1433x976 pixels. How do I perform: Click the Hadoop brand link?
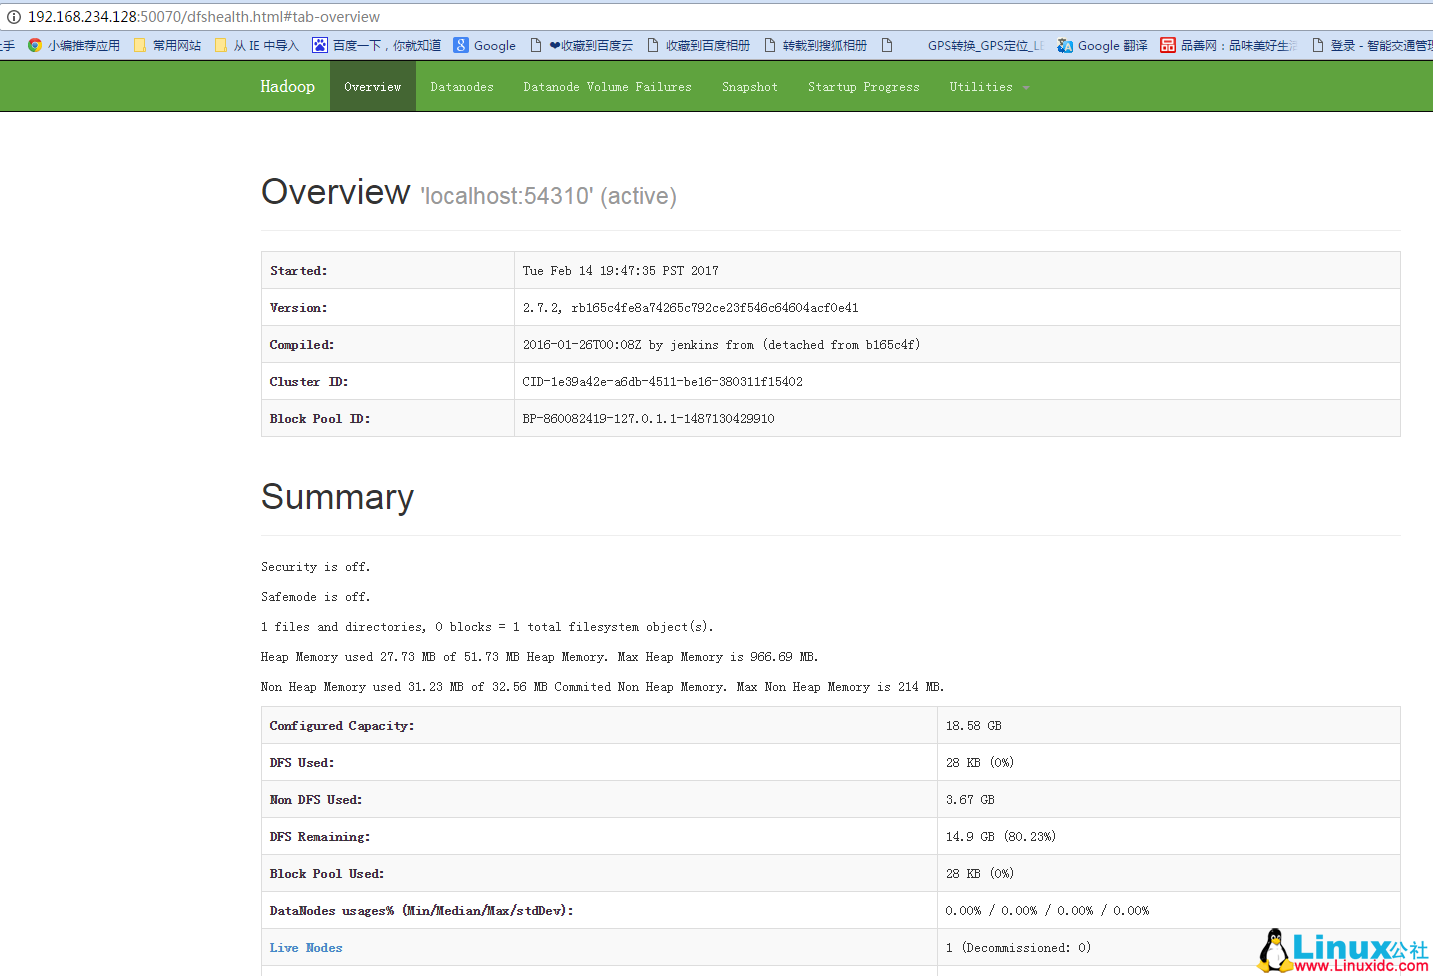pyautogui.click(x=287, y=87)
